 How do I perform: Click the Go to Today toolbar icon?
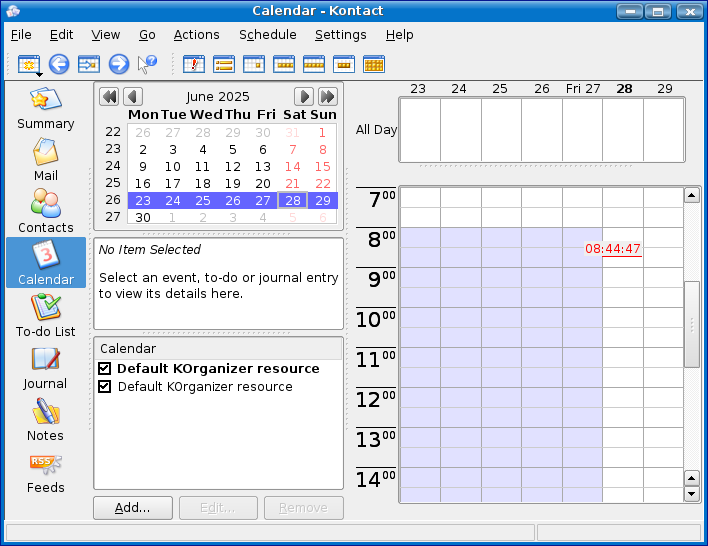(88, 65)
